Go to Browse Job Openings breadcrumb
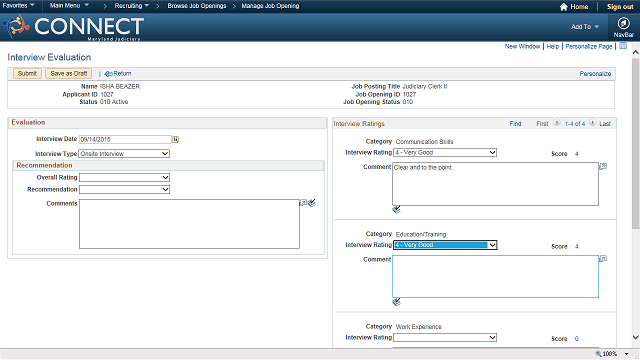 click(x=197, y=6)
